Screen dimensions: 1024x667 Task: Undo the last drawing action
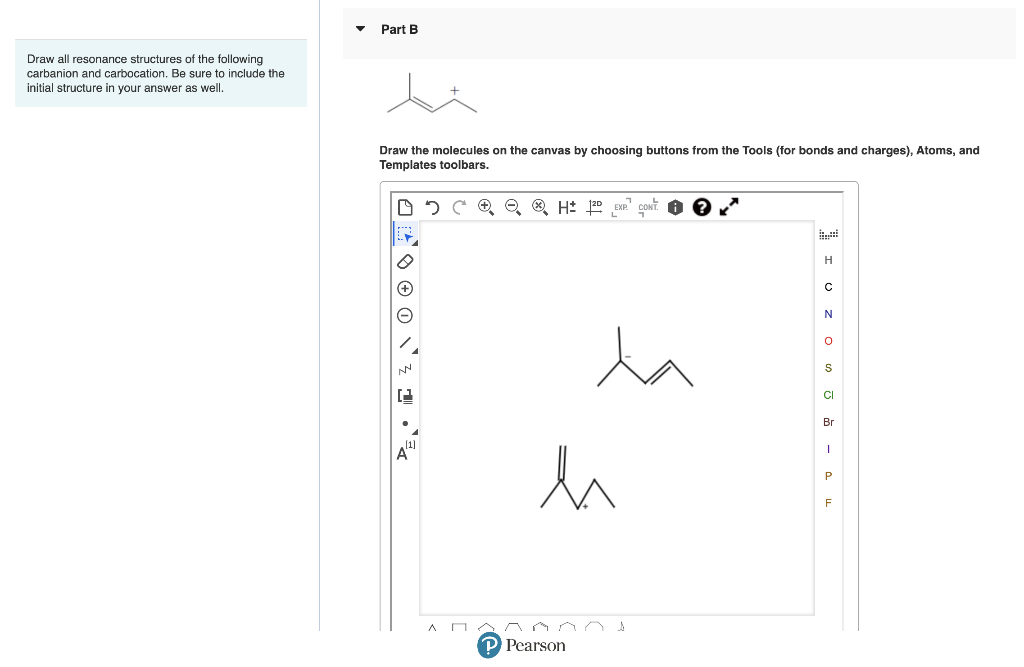pos(431,207)
